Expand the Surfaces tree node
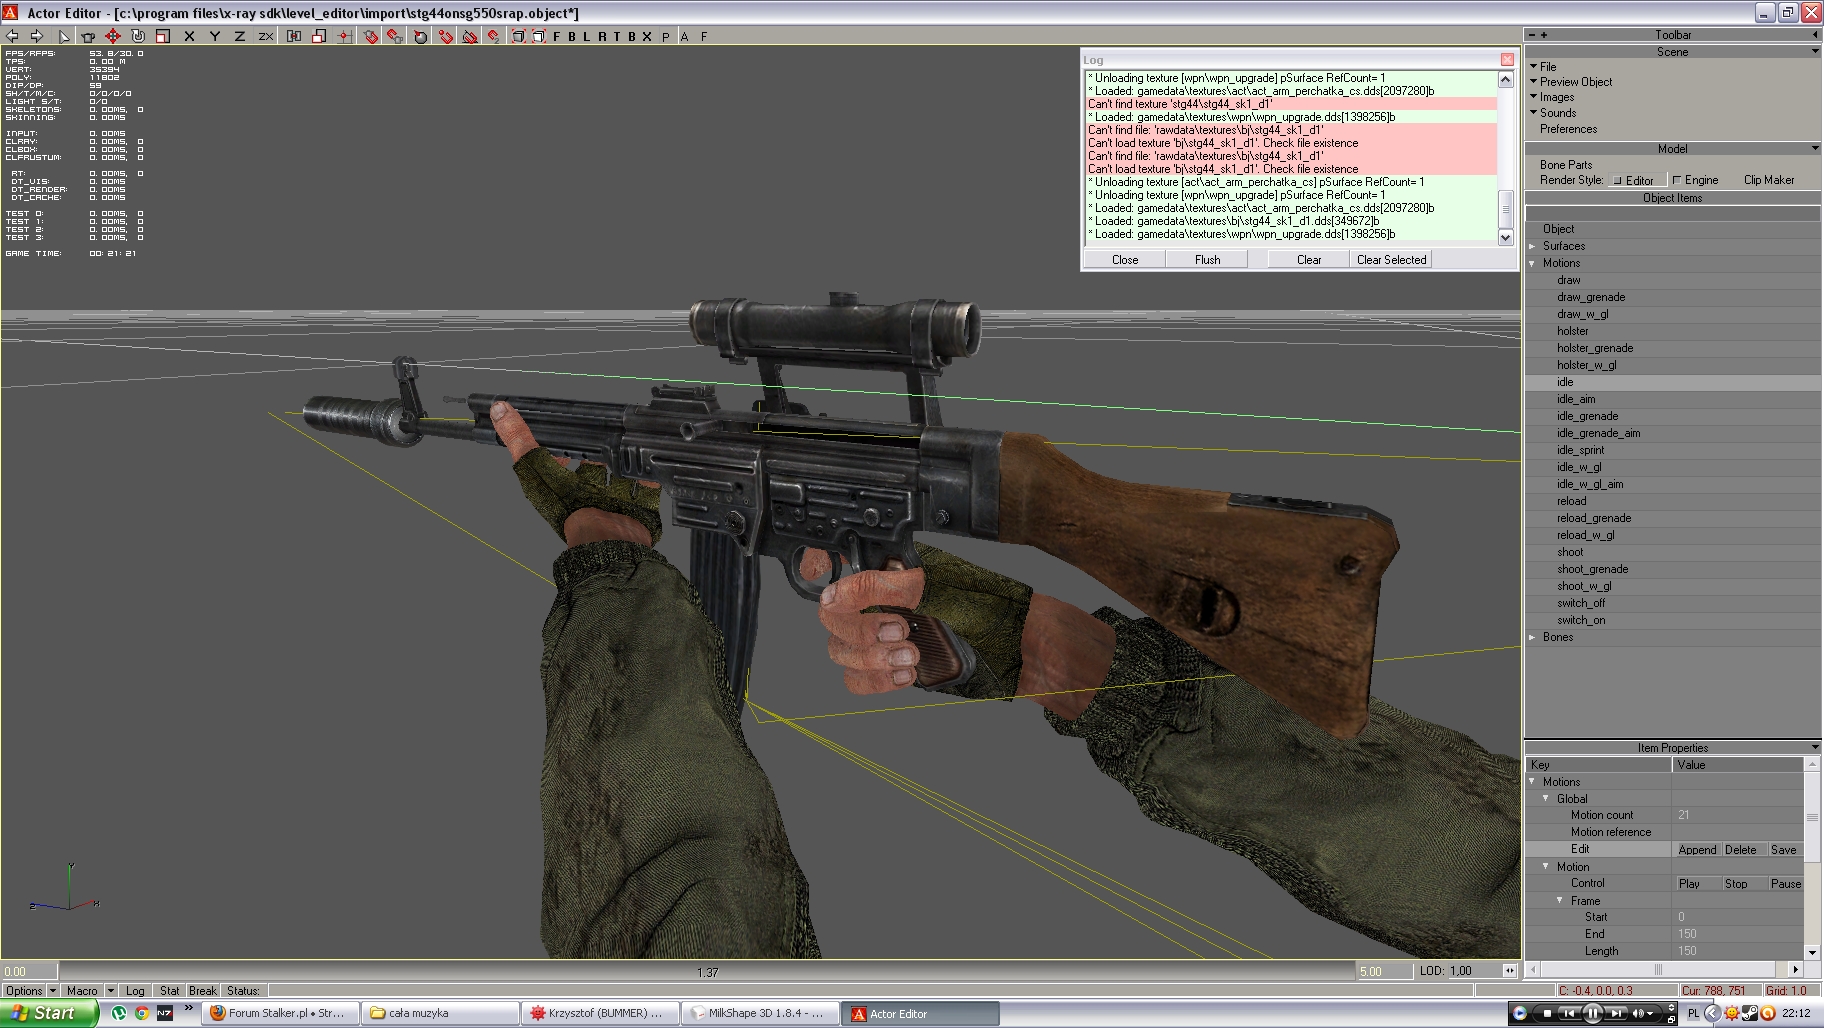 click(x=1532, y=246)
